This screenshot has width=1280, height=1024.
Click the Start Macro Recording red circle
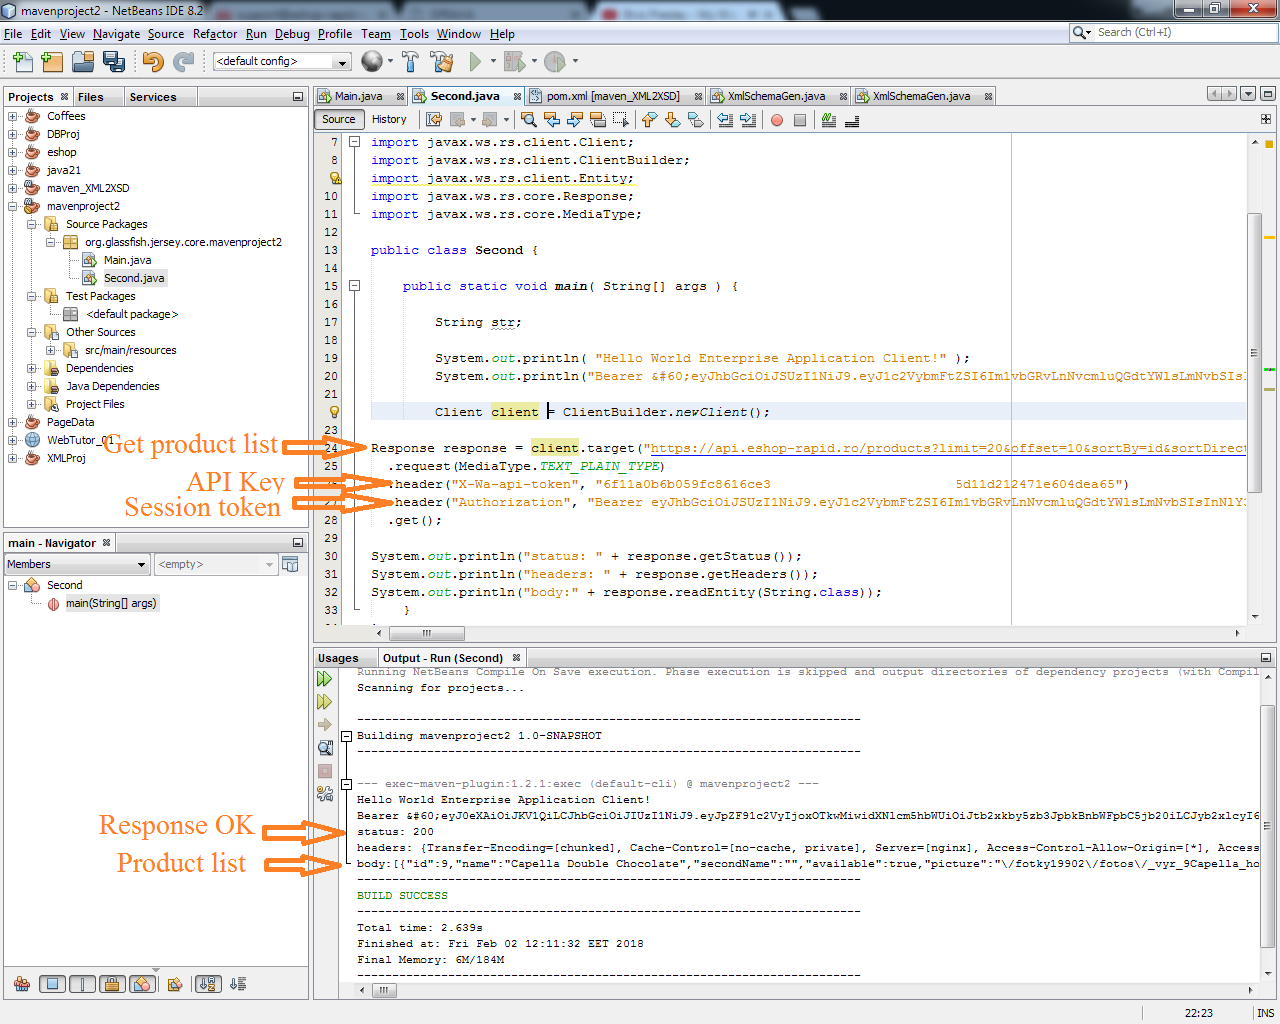[x=777, y=120]
